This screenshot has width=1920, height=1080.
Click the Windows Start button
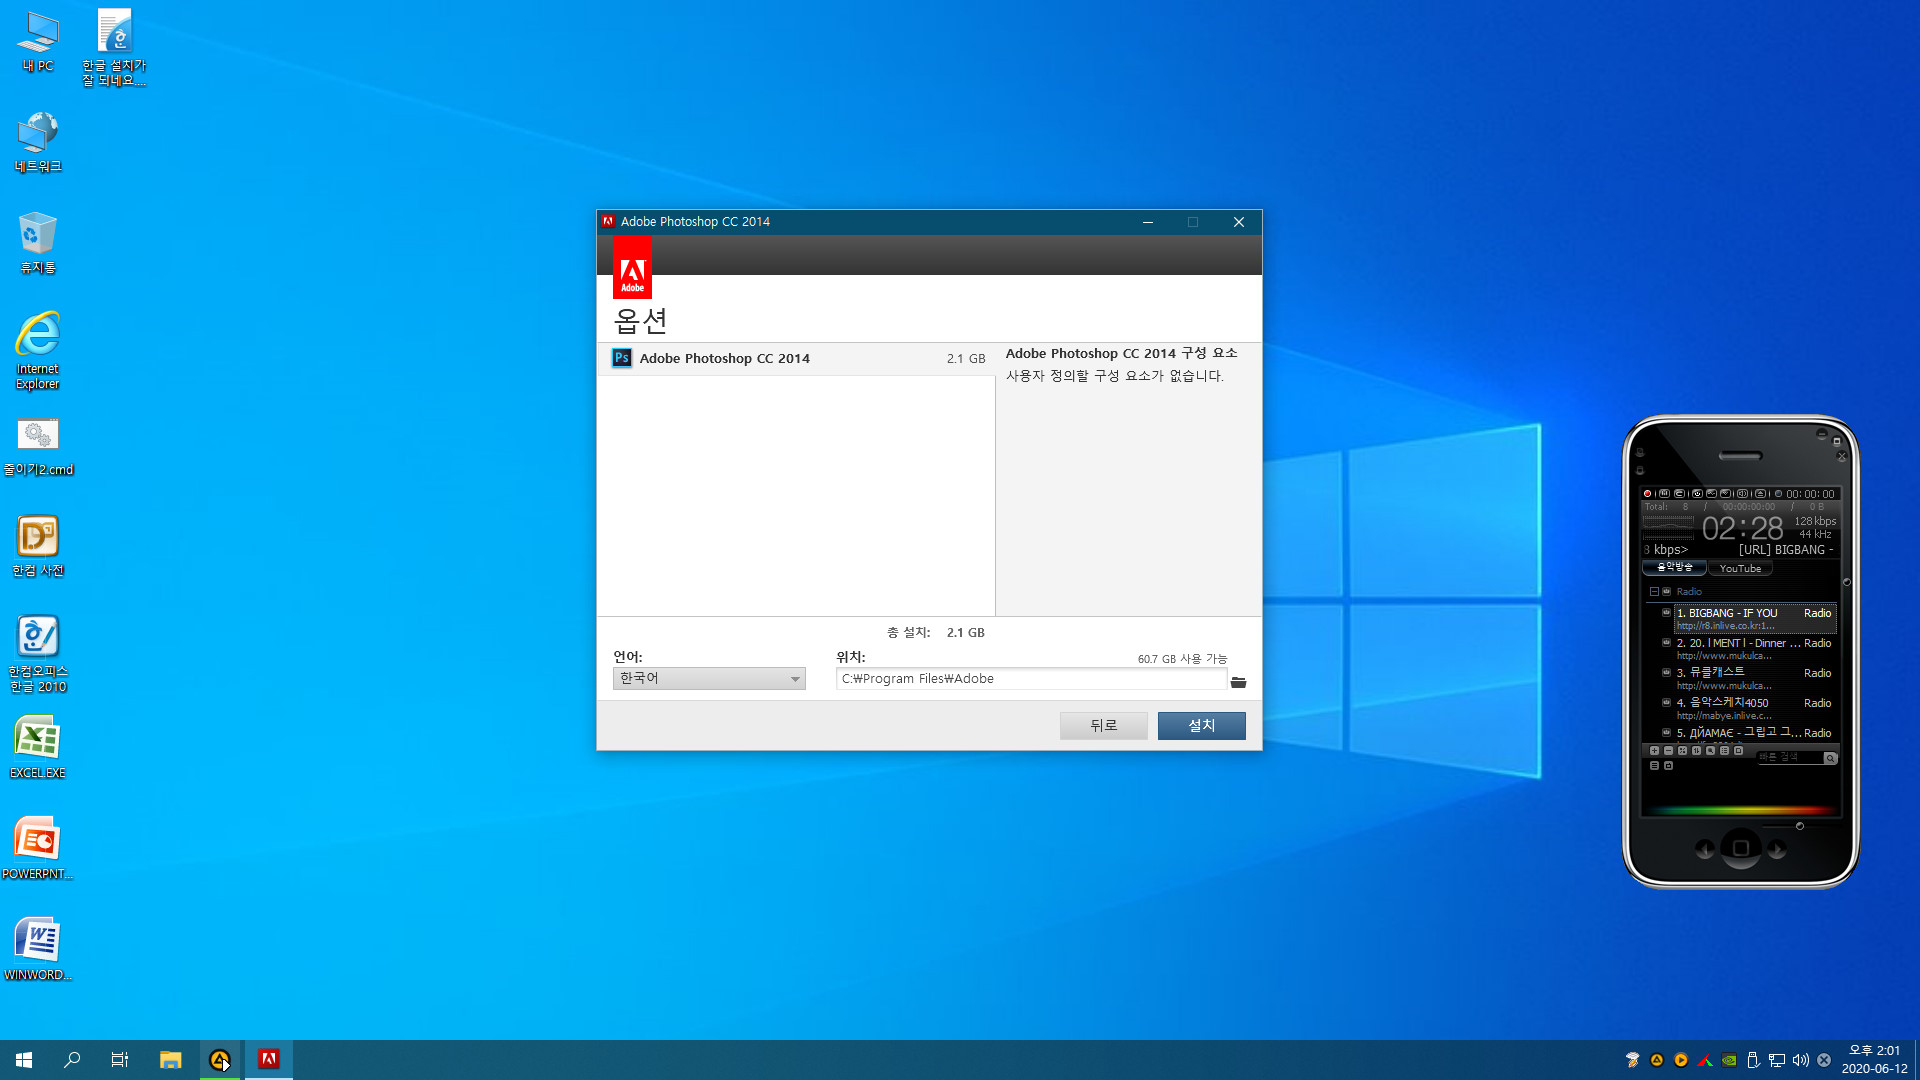(x=24, y=1060)
